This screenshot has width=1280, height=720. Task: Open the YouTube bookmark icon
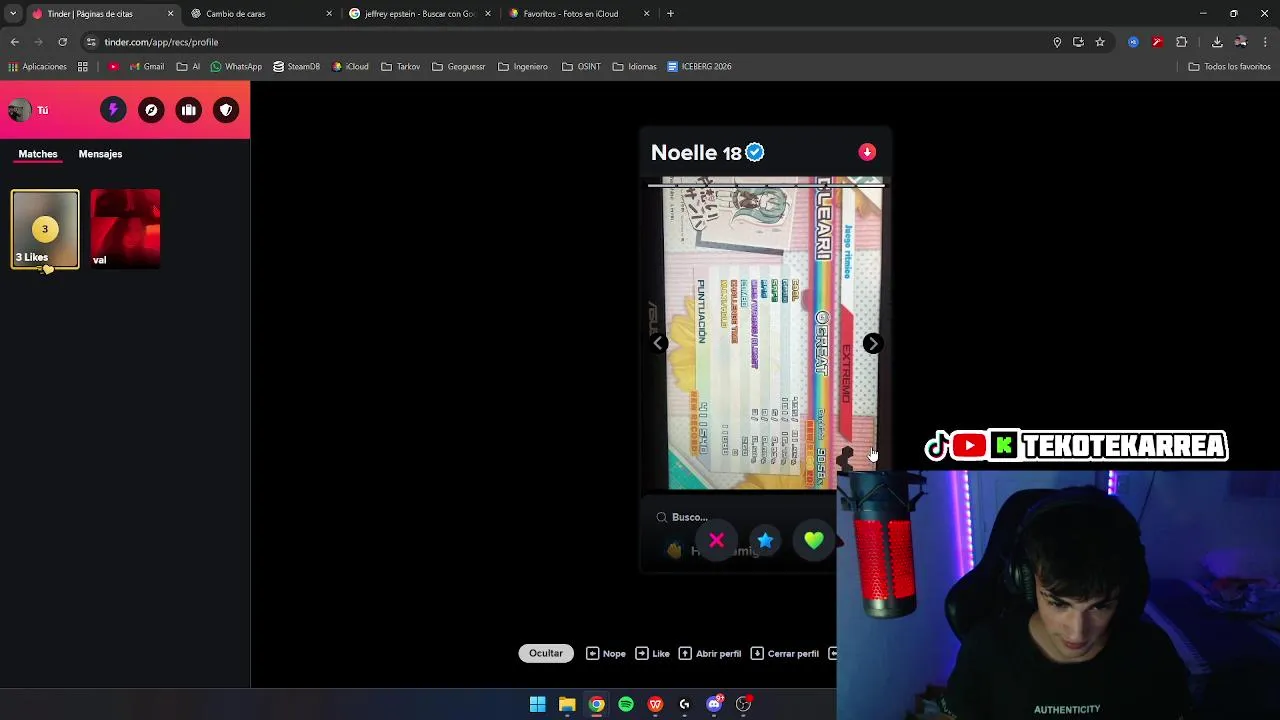pos(113,67)
